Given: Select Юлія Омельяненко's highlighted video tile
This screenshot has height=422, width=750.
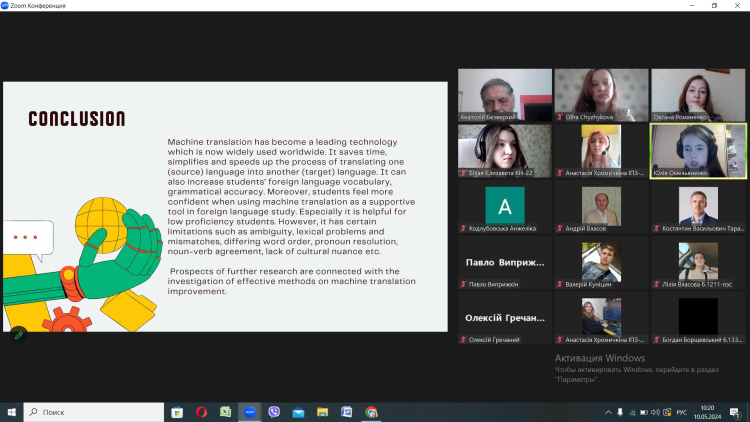Looking at the screenshot, I should click(x=698, y=151).
